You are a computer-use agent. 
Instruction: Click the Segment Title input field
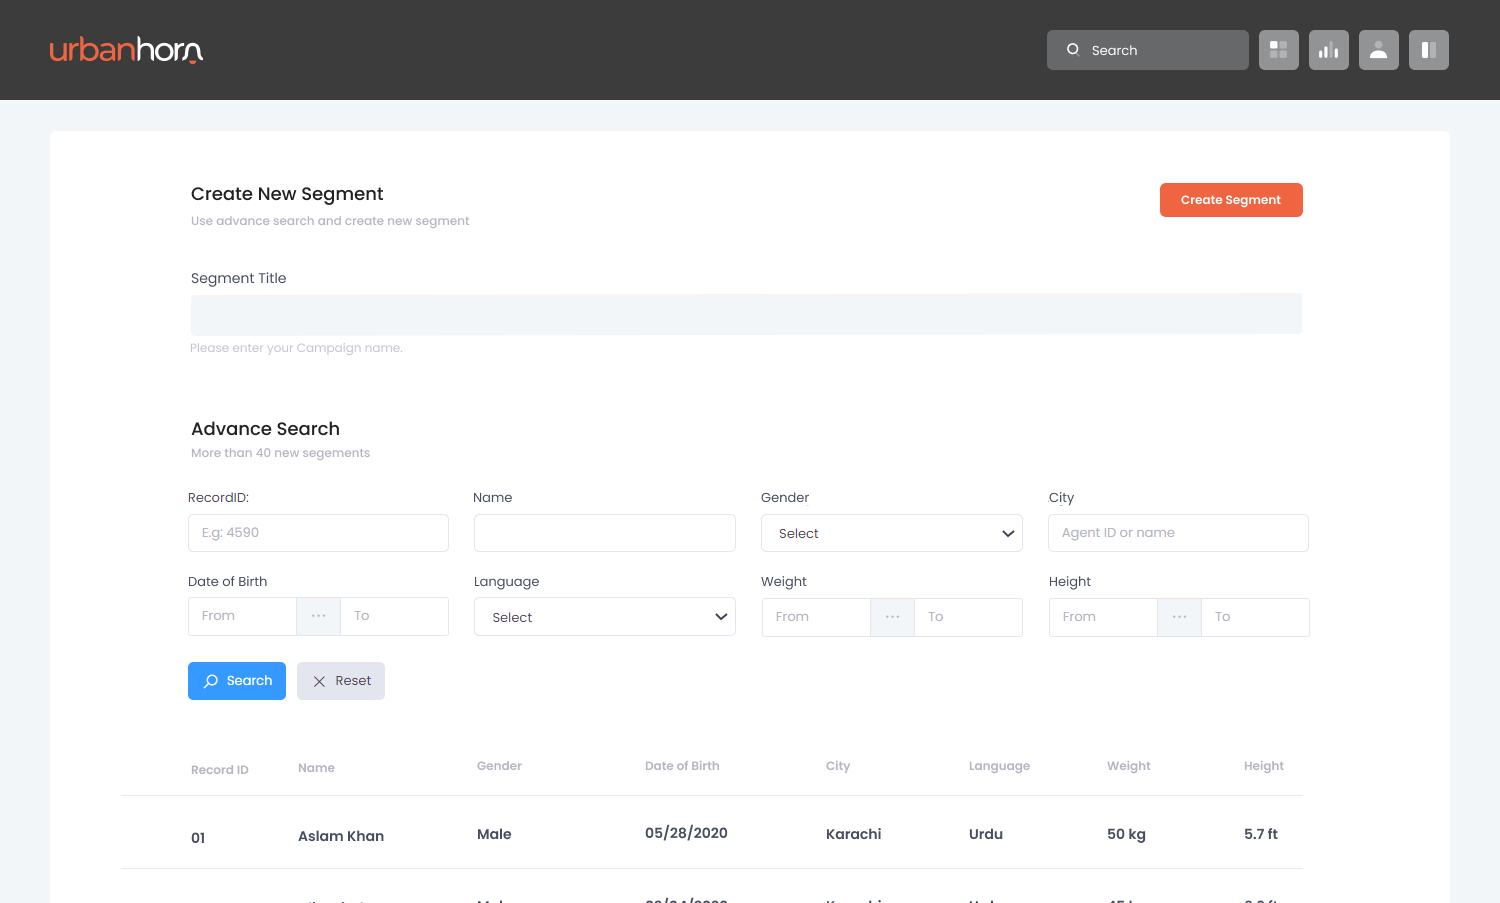click(x=745, y=313)
